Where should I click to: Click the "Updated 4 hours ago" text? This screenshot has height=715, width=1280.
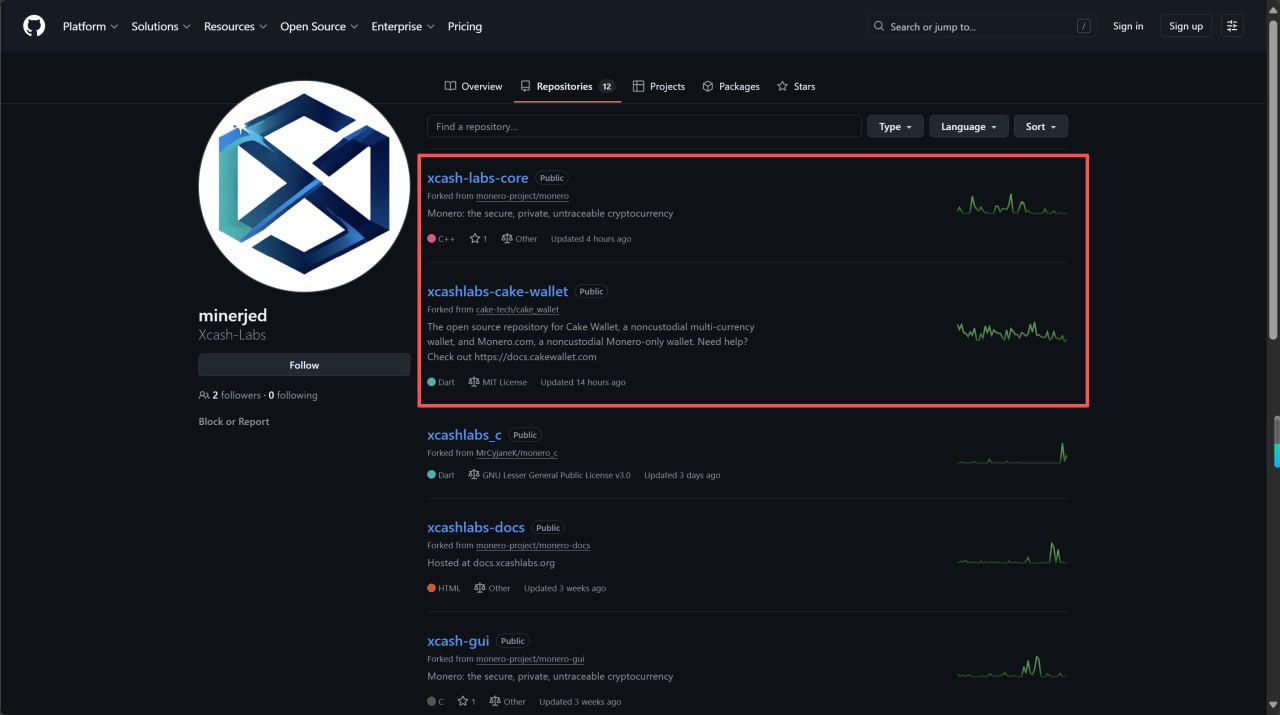[591, 239]
